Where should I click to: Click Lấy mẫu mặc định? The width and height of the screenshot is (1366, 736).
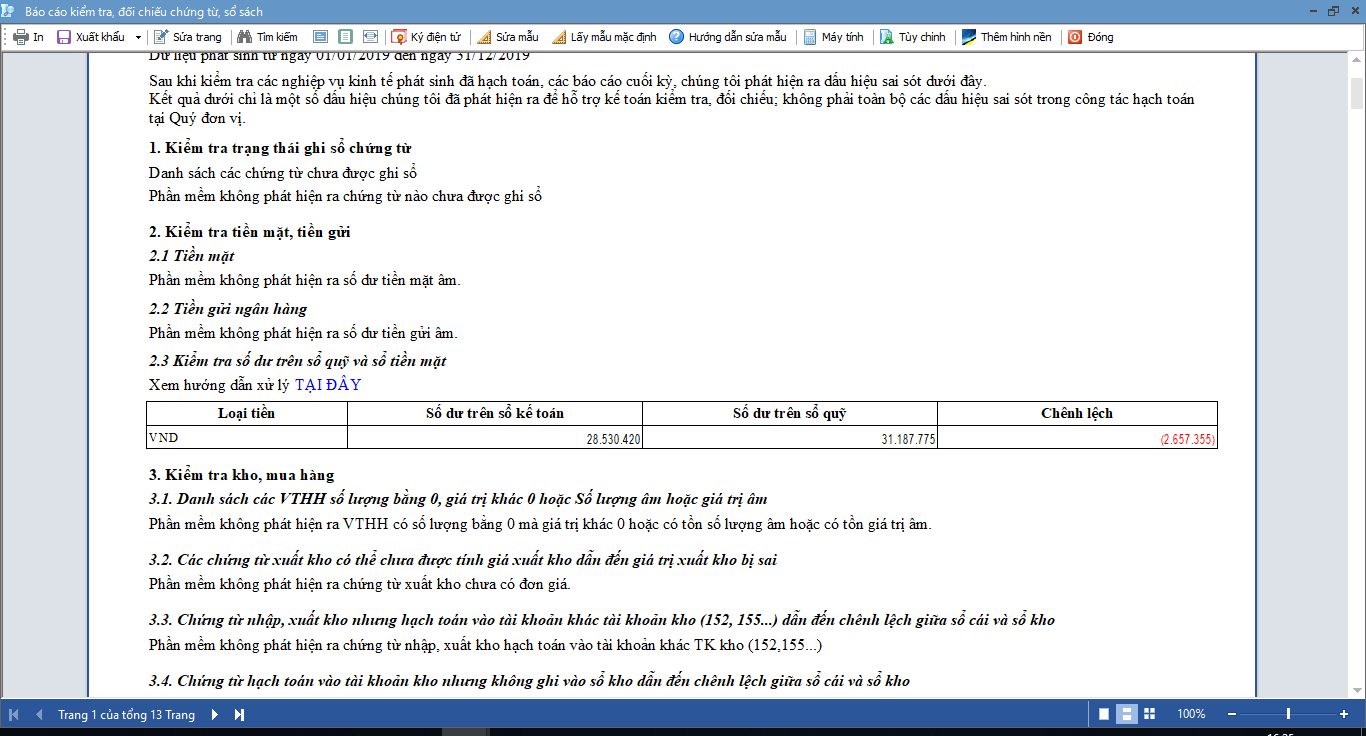[x=604, y=37]
